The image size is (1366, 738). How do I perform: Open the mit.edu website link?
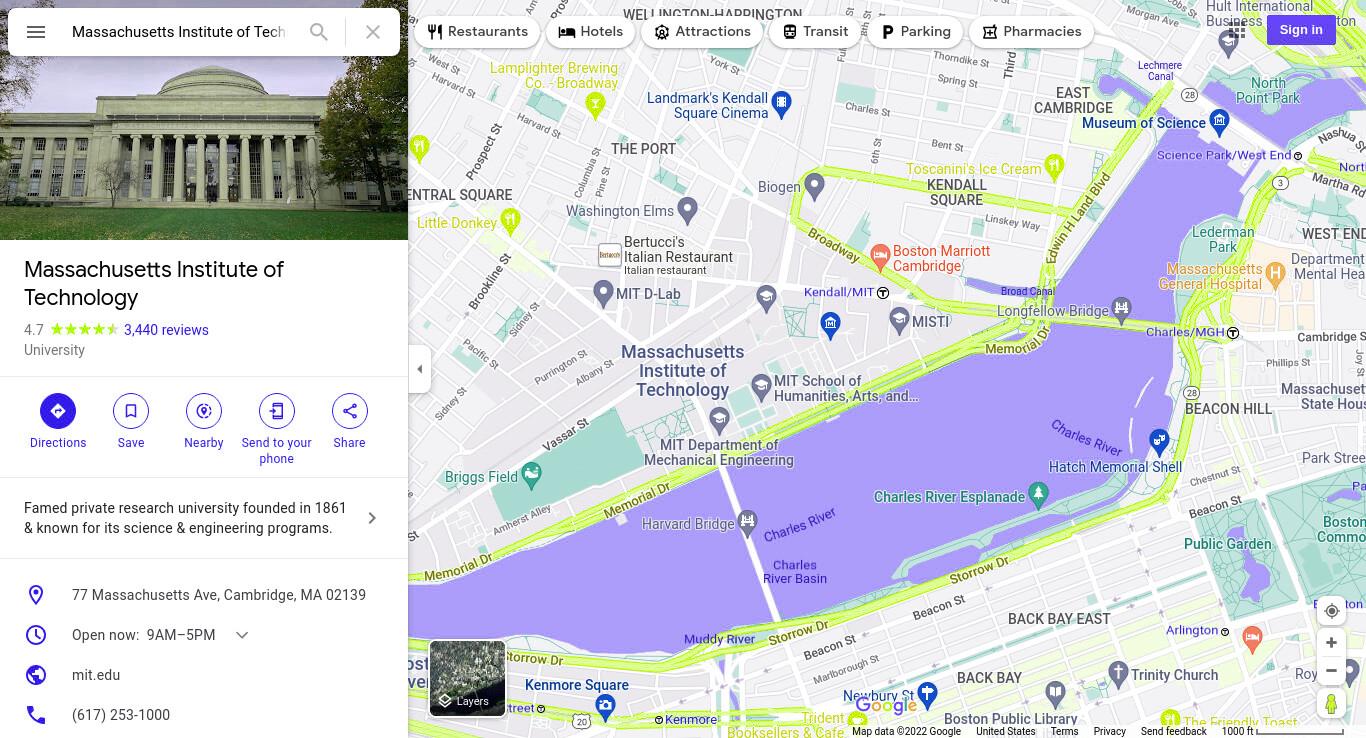click(x=96, y=675)
